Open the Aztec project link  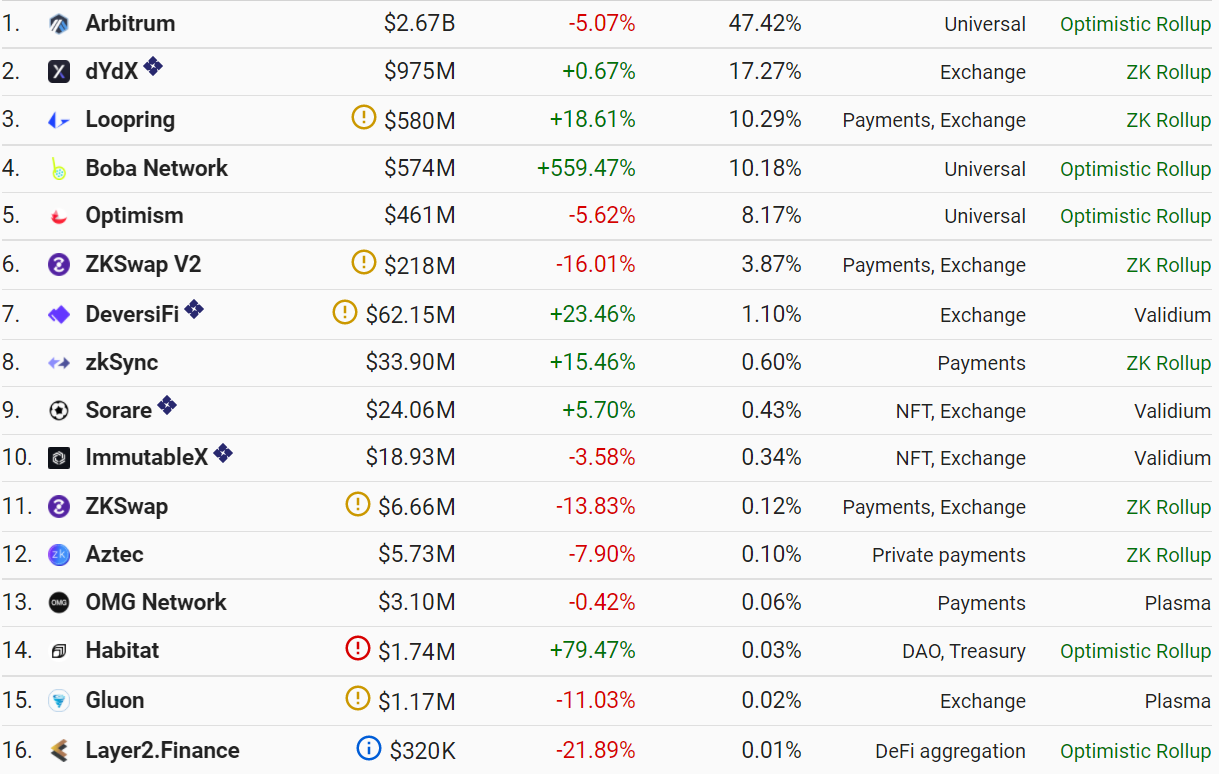115,554
